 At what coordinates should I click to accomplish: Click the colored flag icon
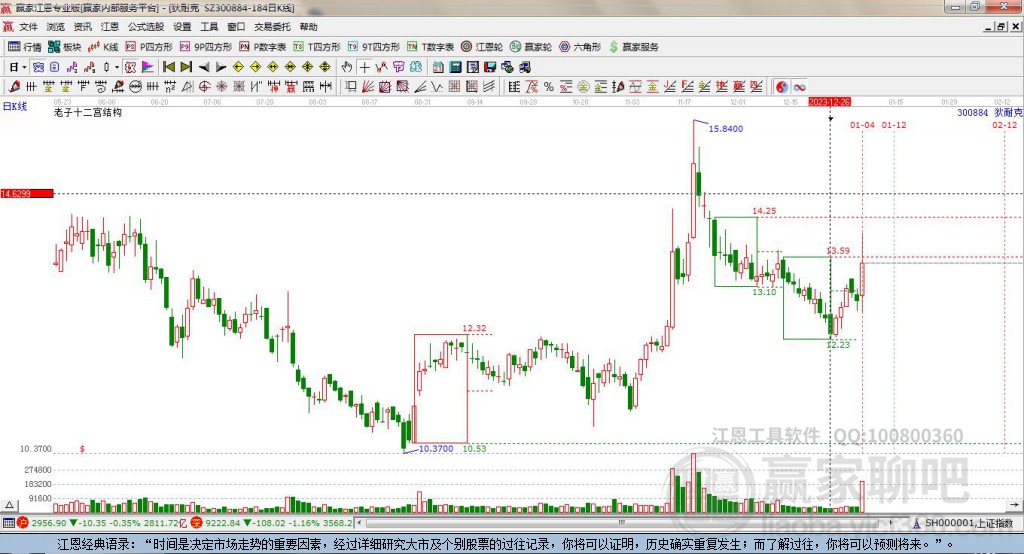click(x=148, y=67)
